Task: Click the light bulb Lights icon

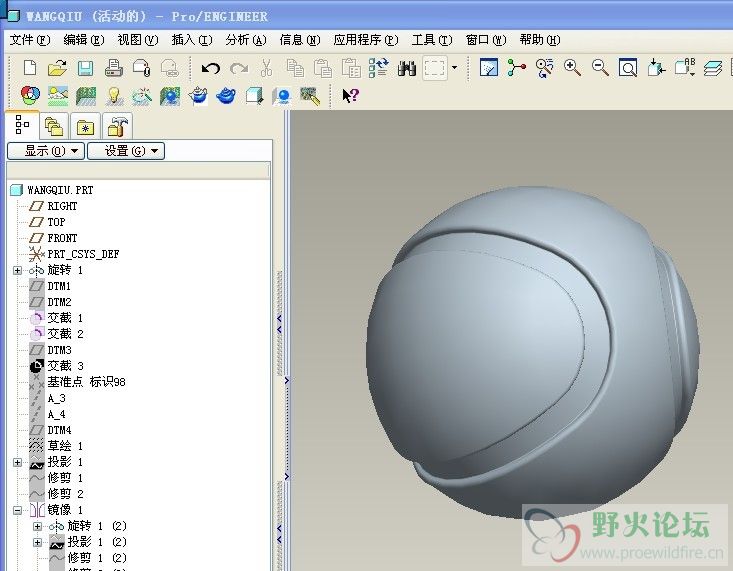Action: 114,96
